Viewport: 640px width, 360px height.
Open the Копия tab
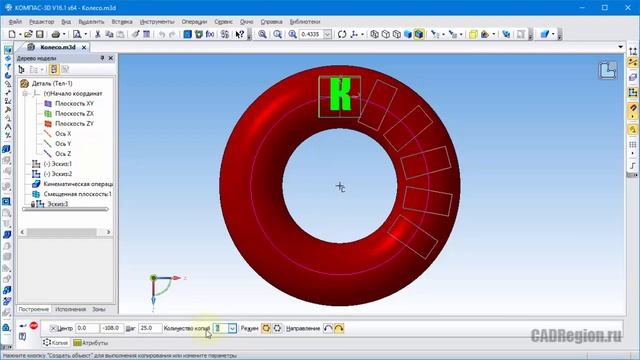pyautogui.click(x=56, y=343)
